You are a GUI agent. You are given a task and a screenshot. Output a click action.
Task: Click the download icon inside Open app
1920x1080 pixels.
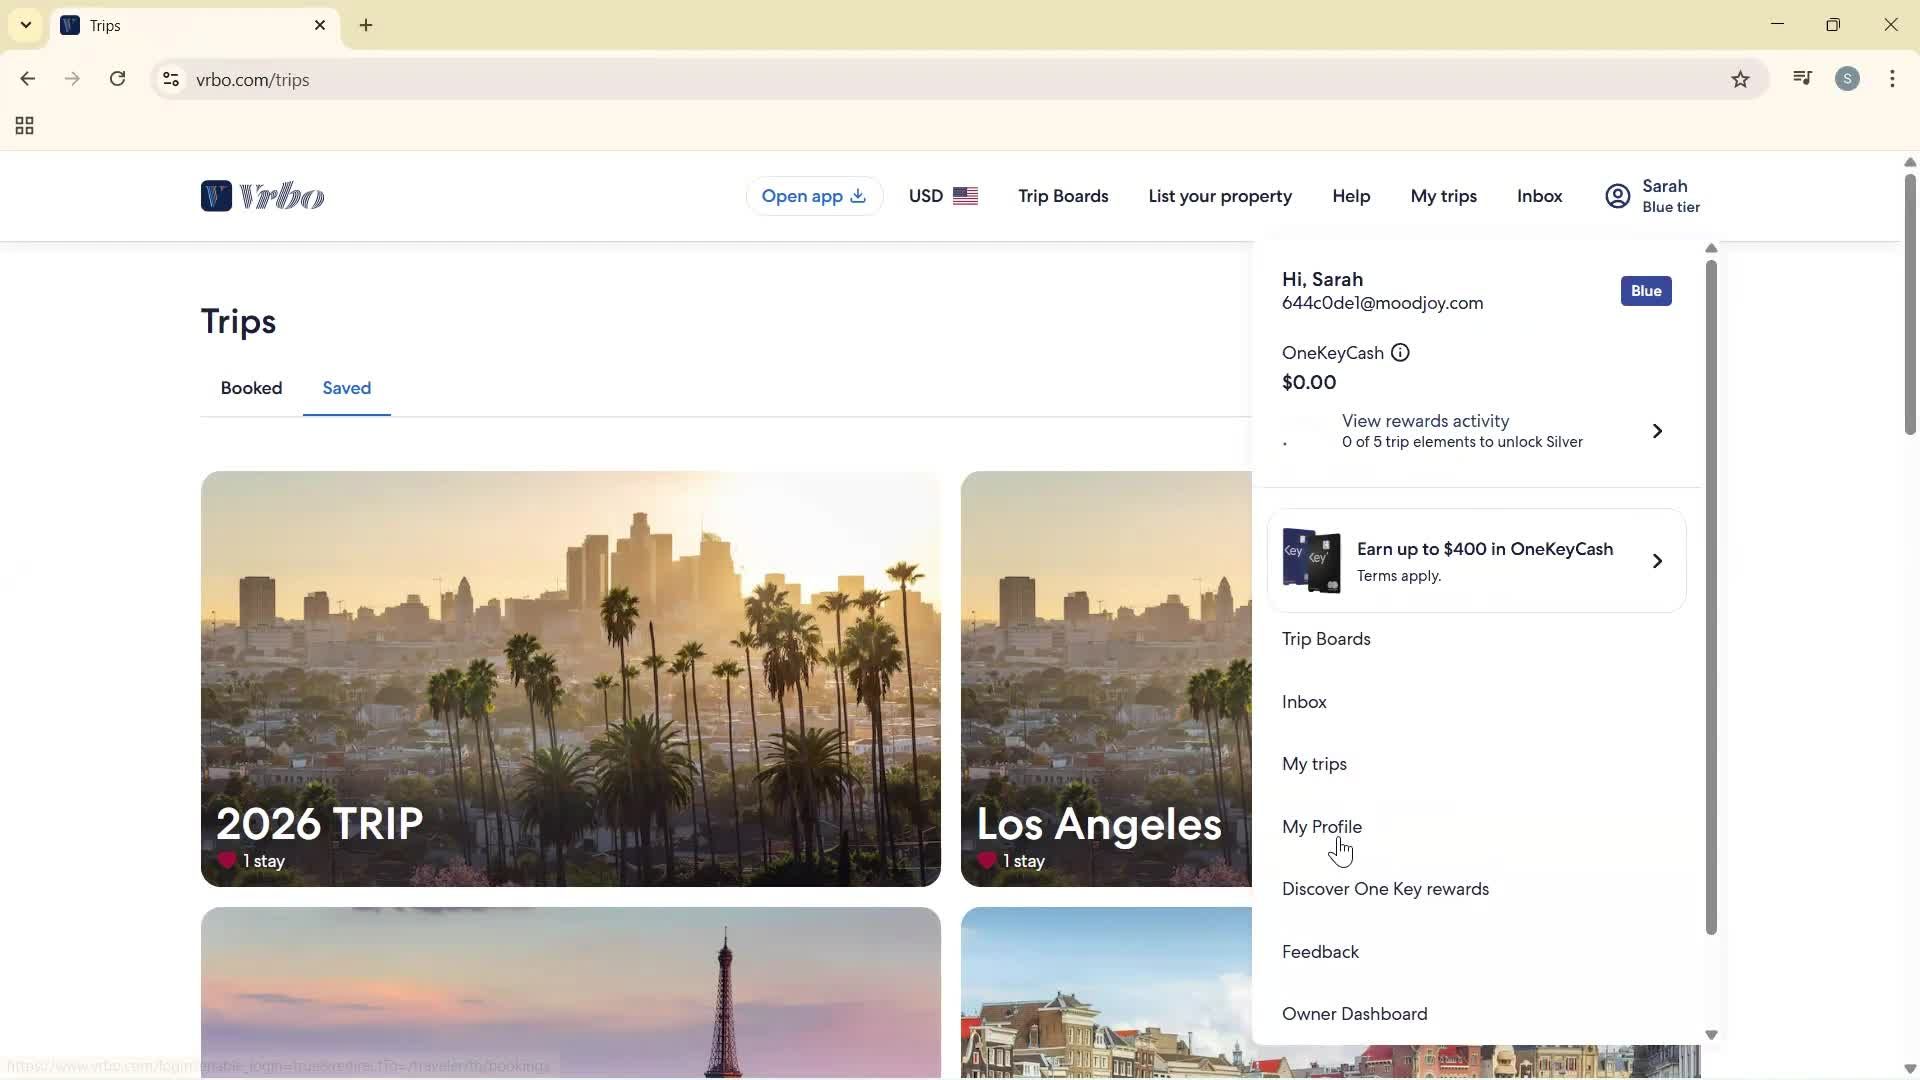click(x=858, y=196)
